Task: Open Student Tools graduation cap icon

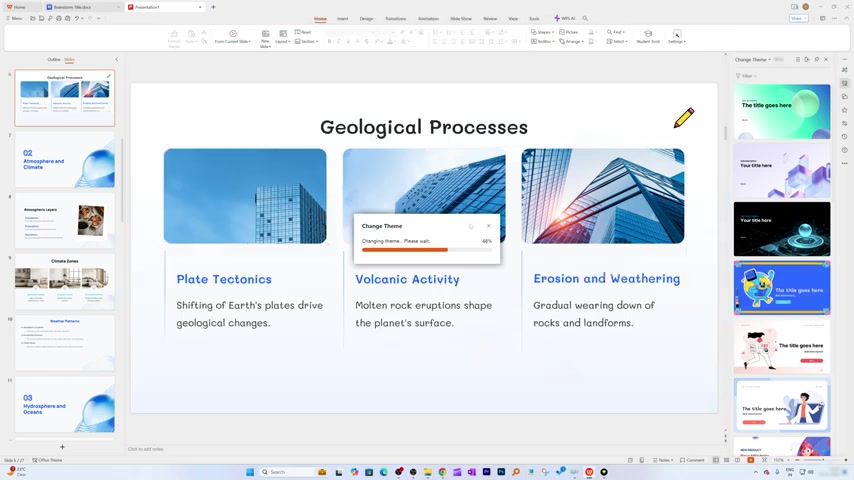Action: pos(648,33)
